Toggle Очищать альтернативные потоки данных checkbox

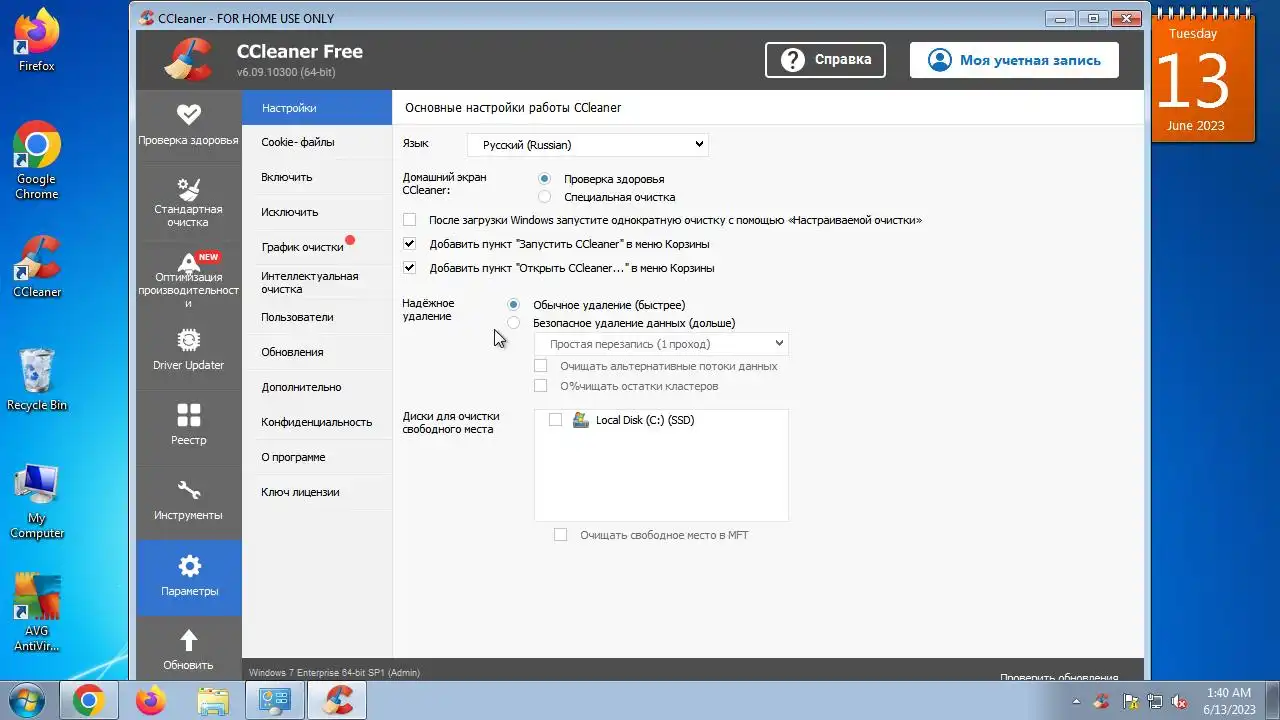[540, 366]
